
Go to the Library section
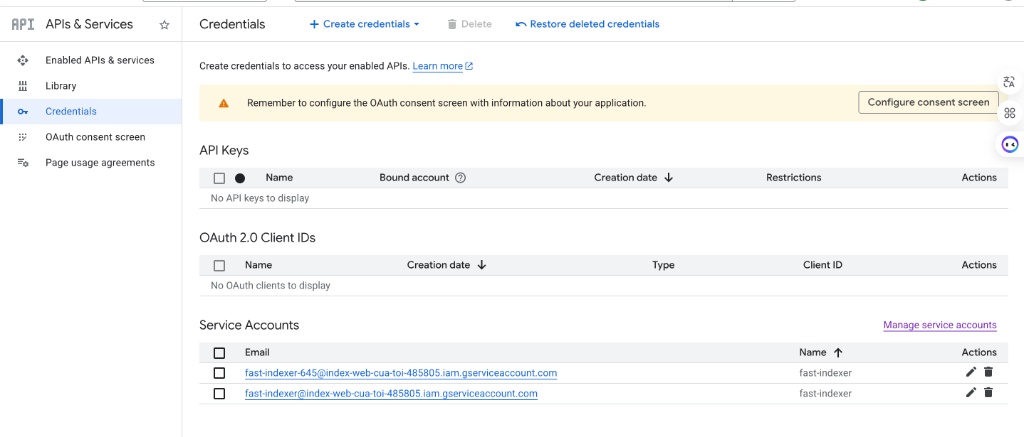point(61,86)
